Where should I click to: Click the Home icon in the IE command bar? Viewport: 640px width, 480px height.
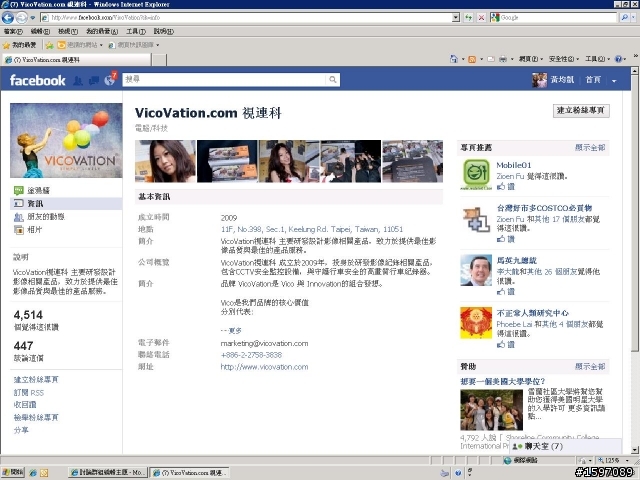pyautogui.click(x=453, y=59)
